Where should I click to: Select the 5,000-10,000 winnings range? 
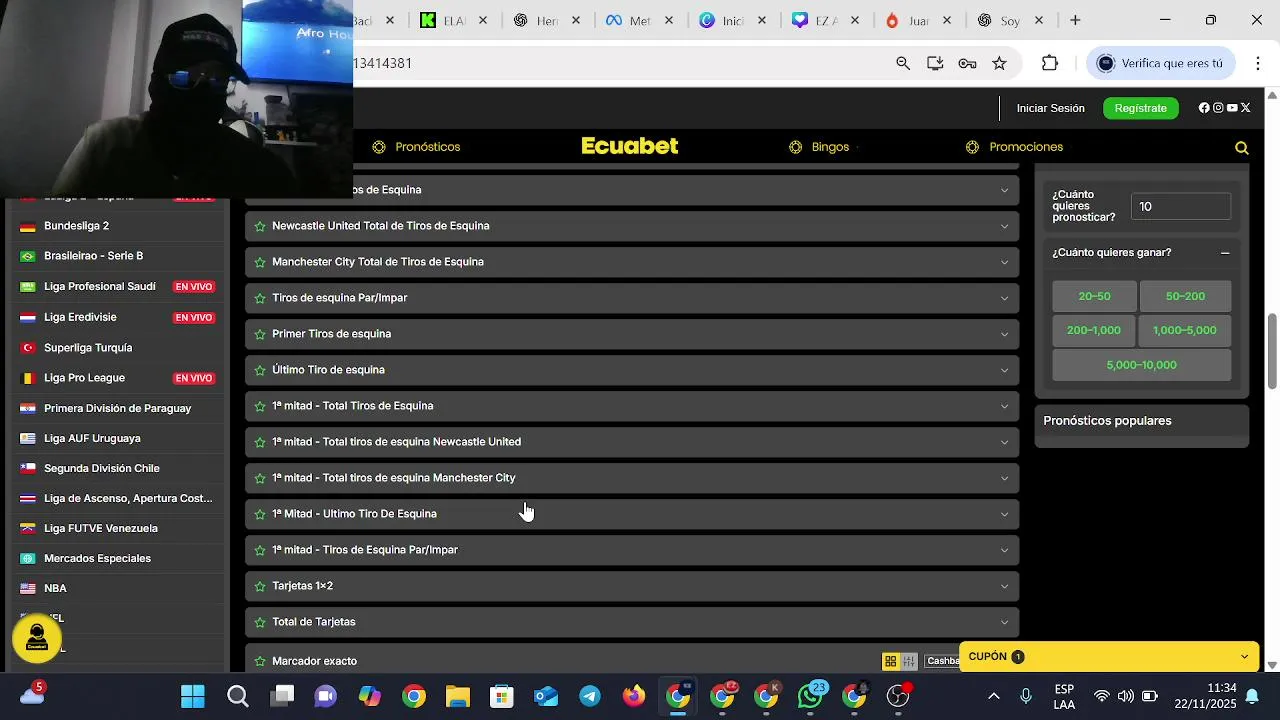(1142, 365)
